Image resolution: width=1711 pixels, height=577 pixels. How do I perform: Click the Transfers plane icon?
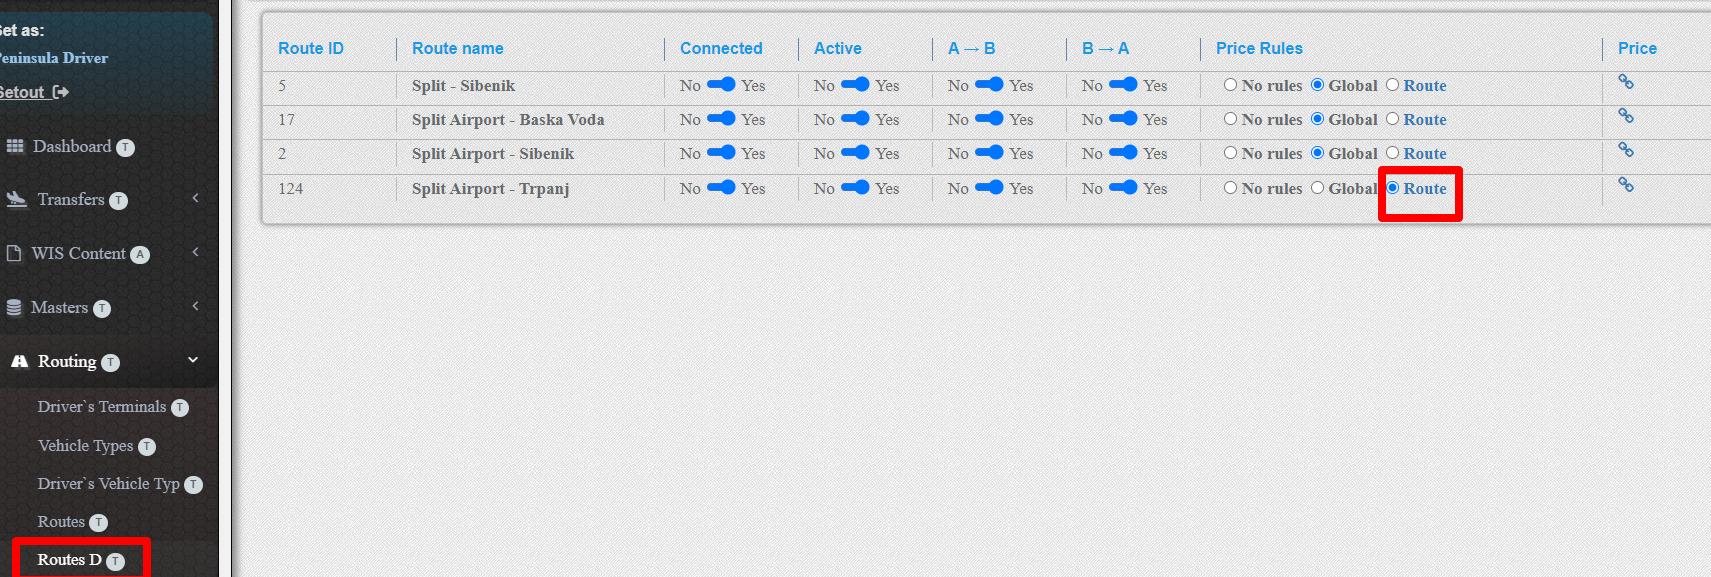coord(16,199)
